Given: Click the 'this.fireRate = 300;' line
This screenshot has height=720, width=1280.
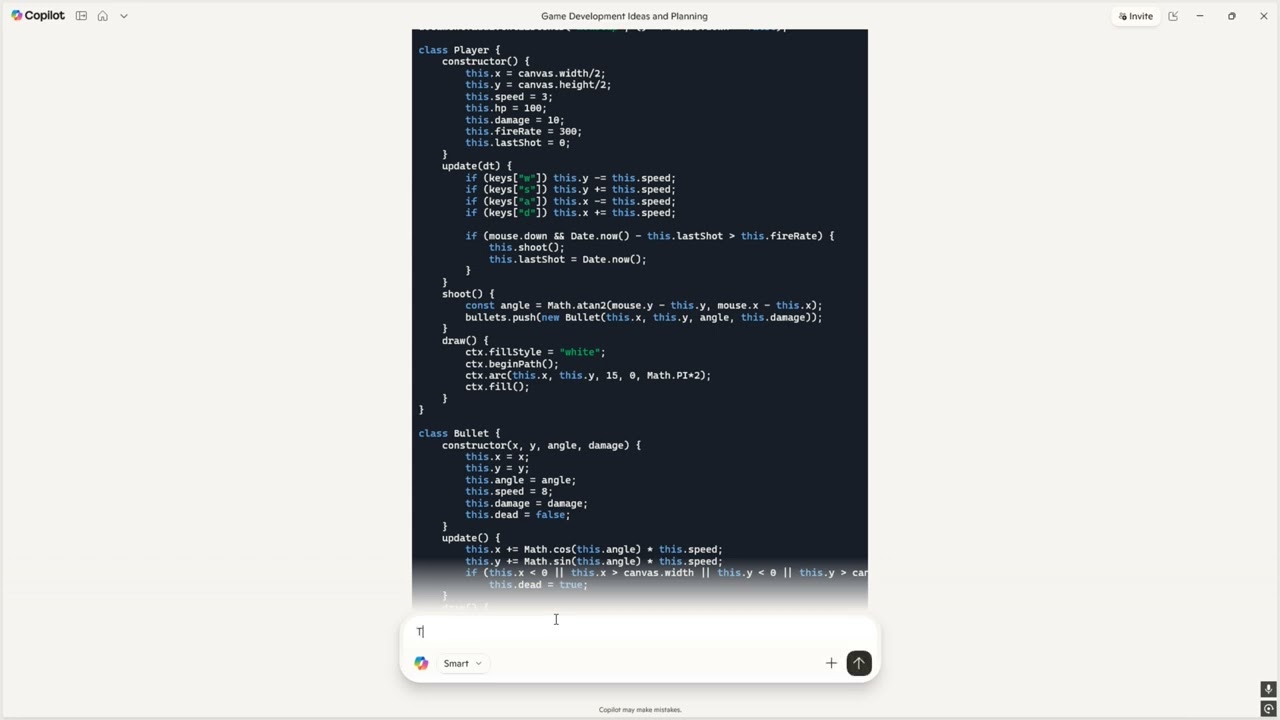Looking at the screenshot, I should (523, 131).
